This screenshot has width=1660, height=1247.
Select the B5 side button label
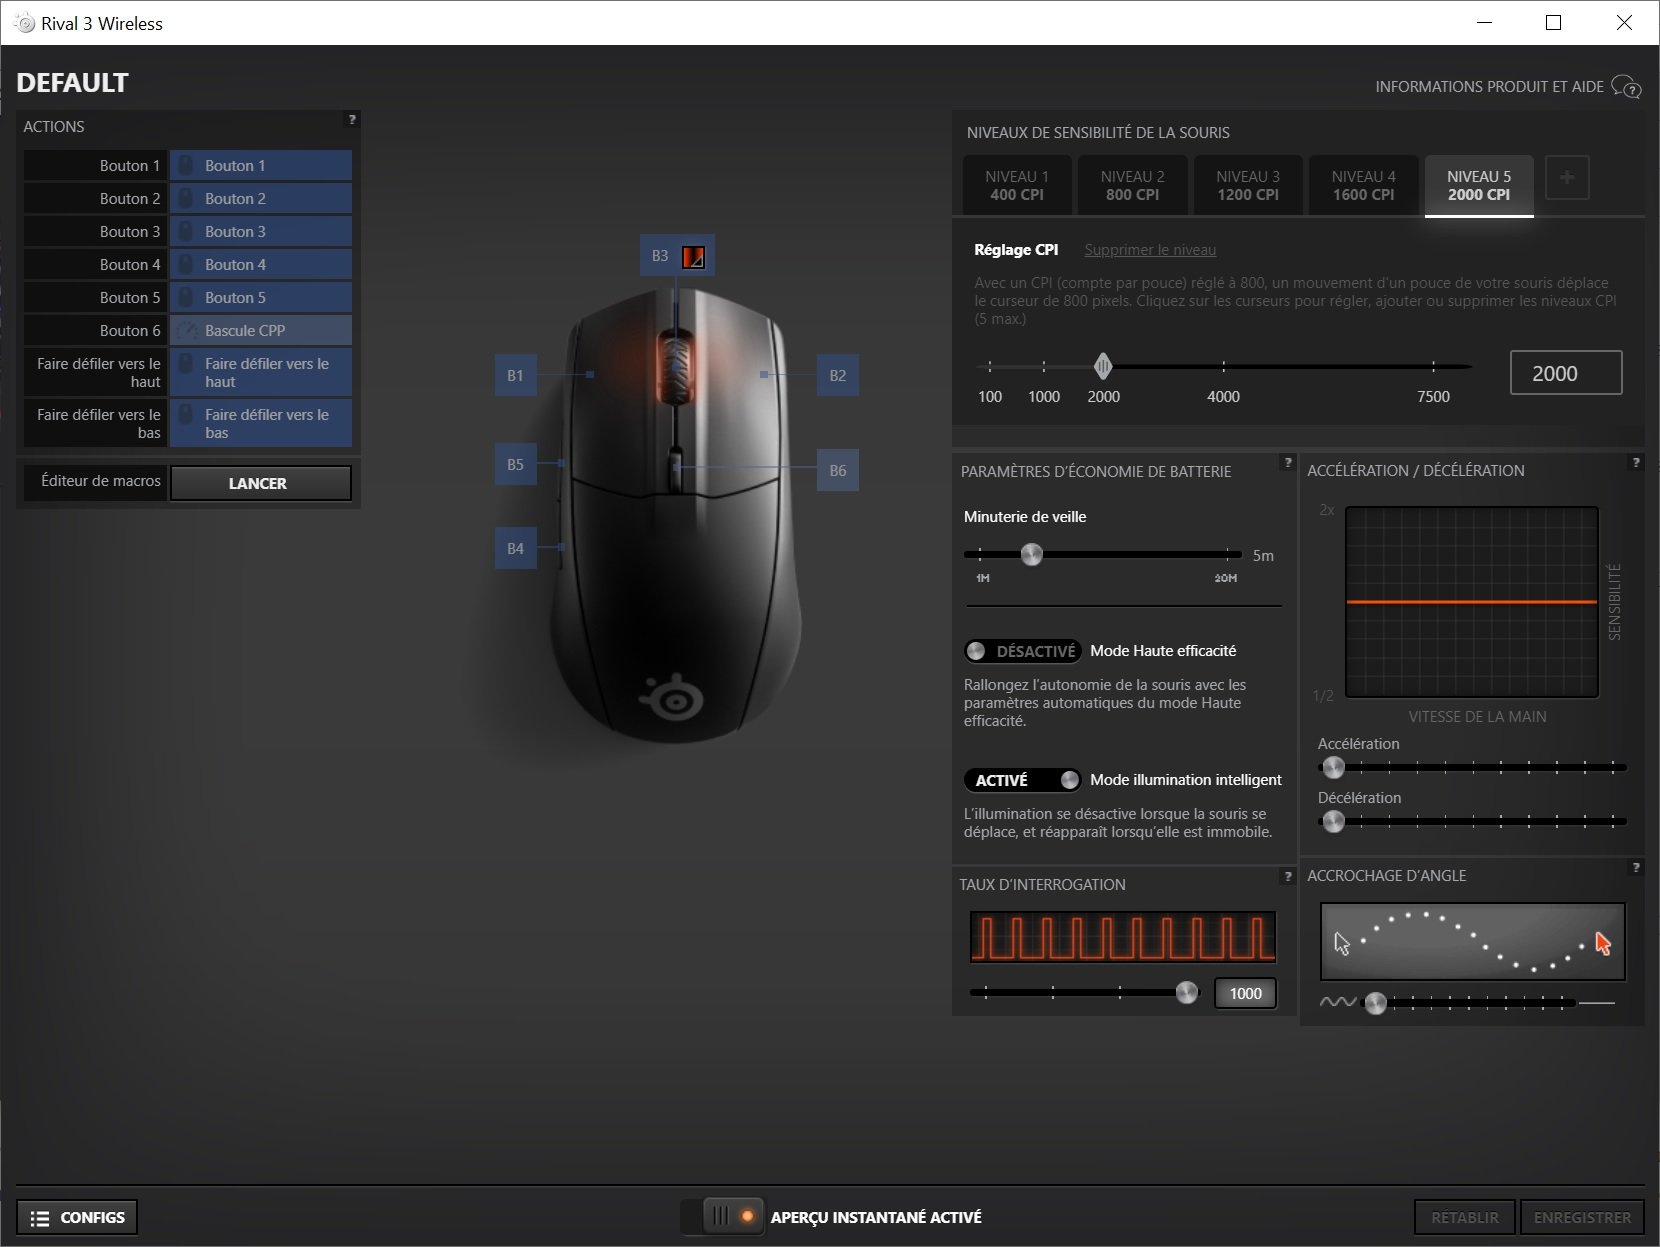[515, 465]
